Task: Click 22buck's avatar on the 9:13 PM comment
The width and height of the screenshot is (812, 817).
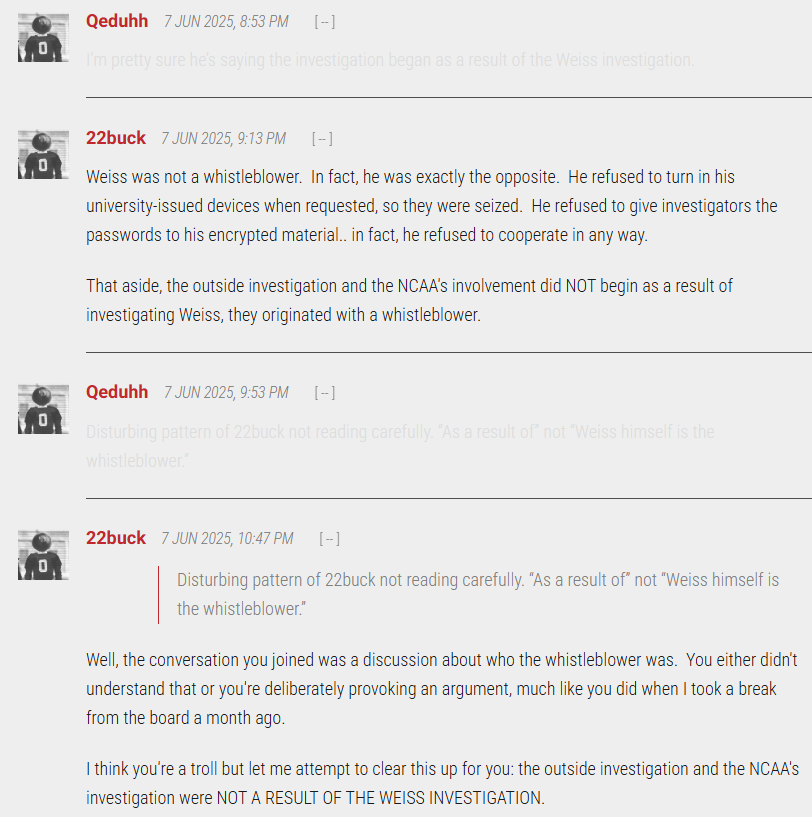Action: (43, 155)
